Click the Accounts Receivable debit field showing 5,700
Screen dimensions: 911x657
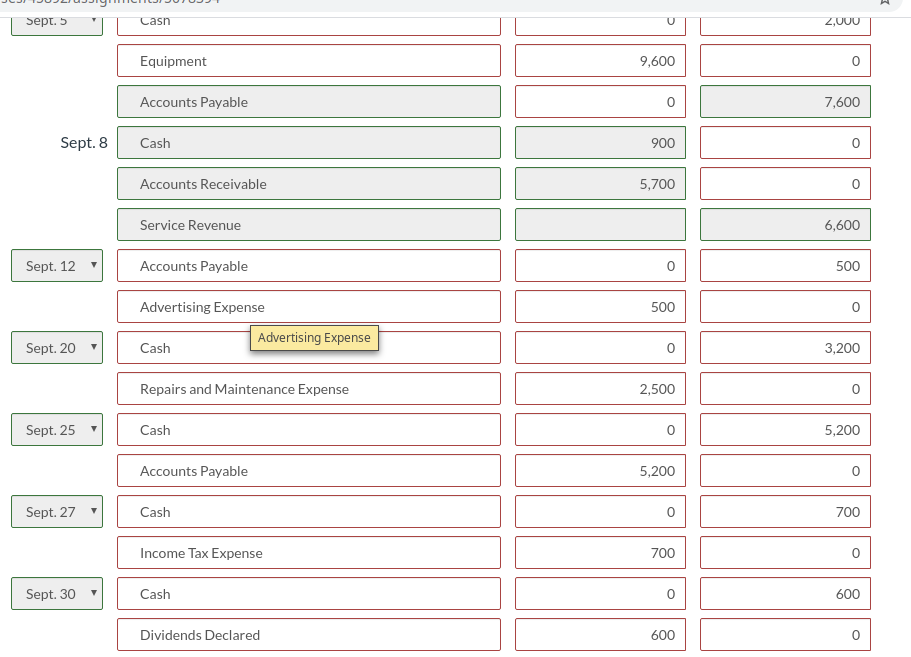pos(600,183)
